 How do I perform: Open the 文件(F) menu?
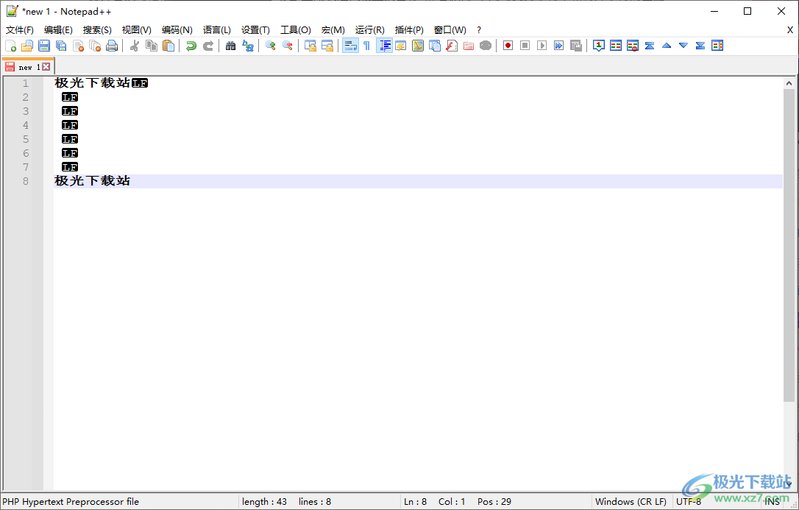[20, 30]
